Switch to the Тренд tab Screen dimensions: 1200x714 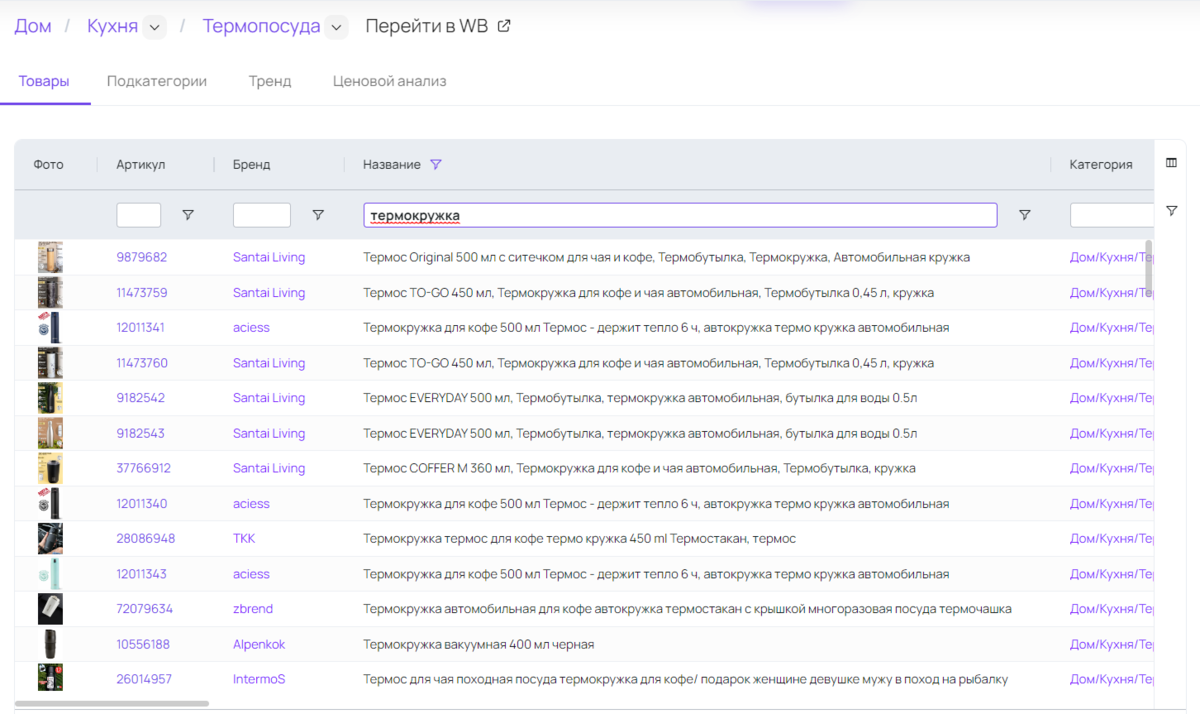click(x=270, y=82)
